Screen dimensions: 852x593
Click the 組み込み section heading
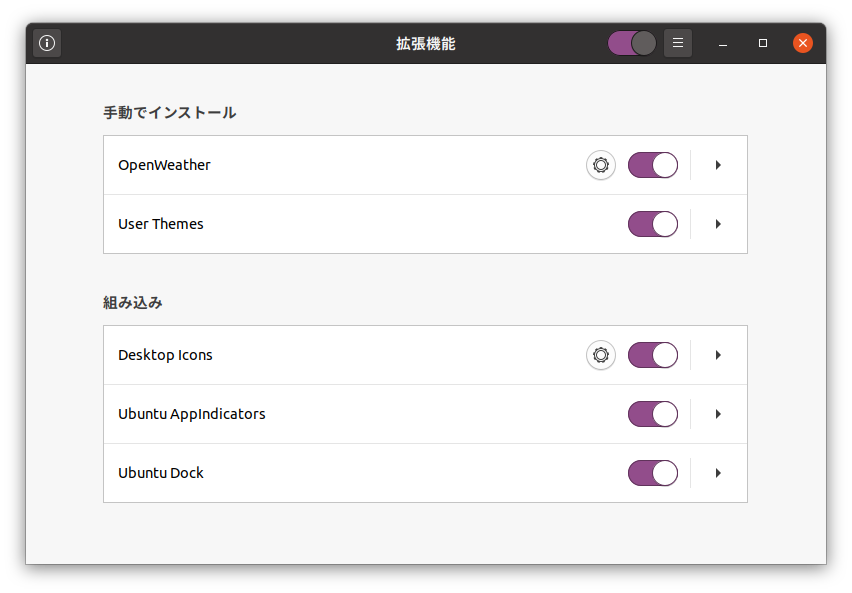(133, 302)
